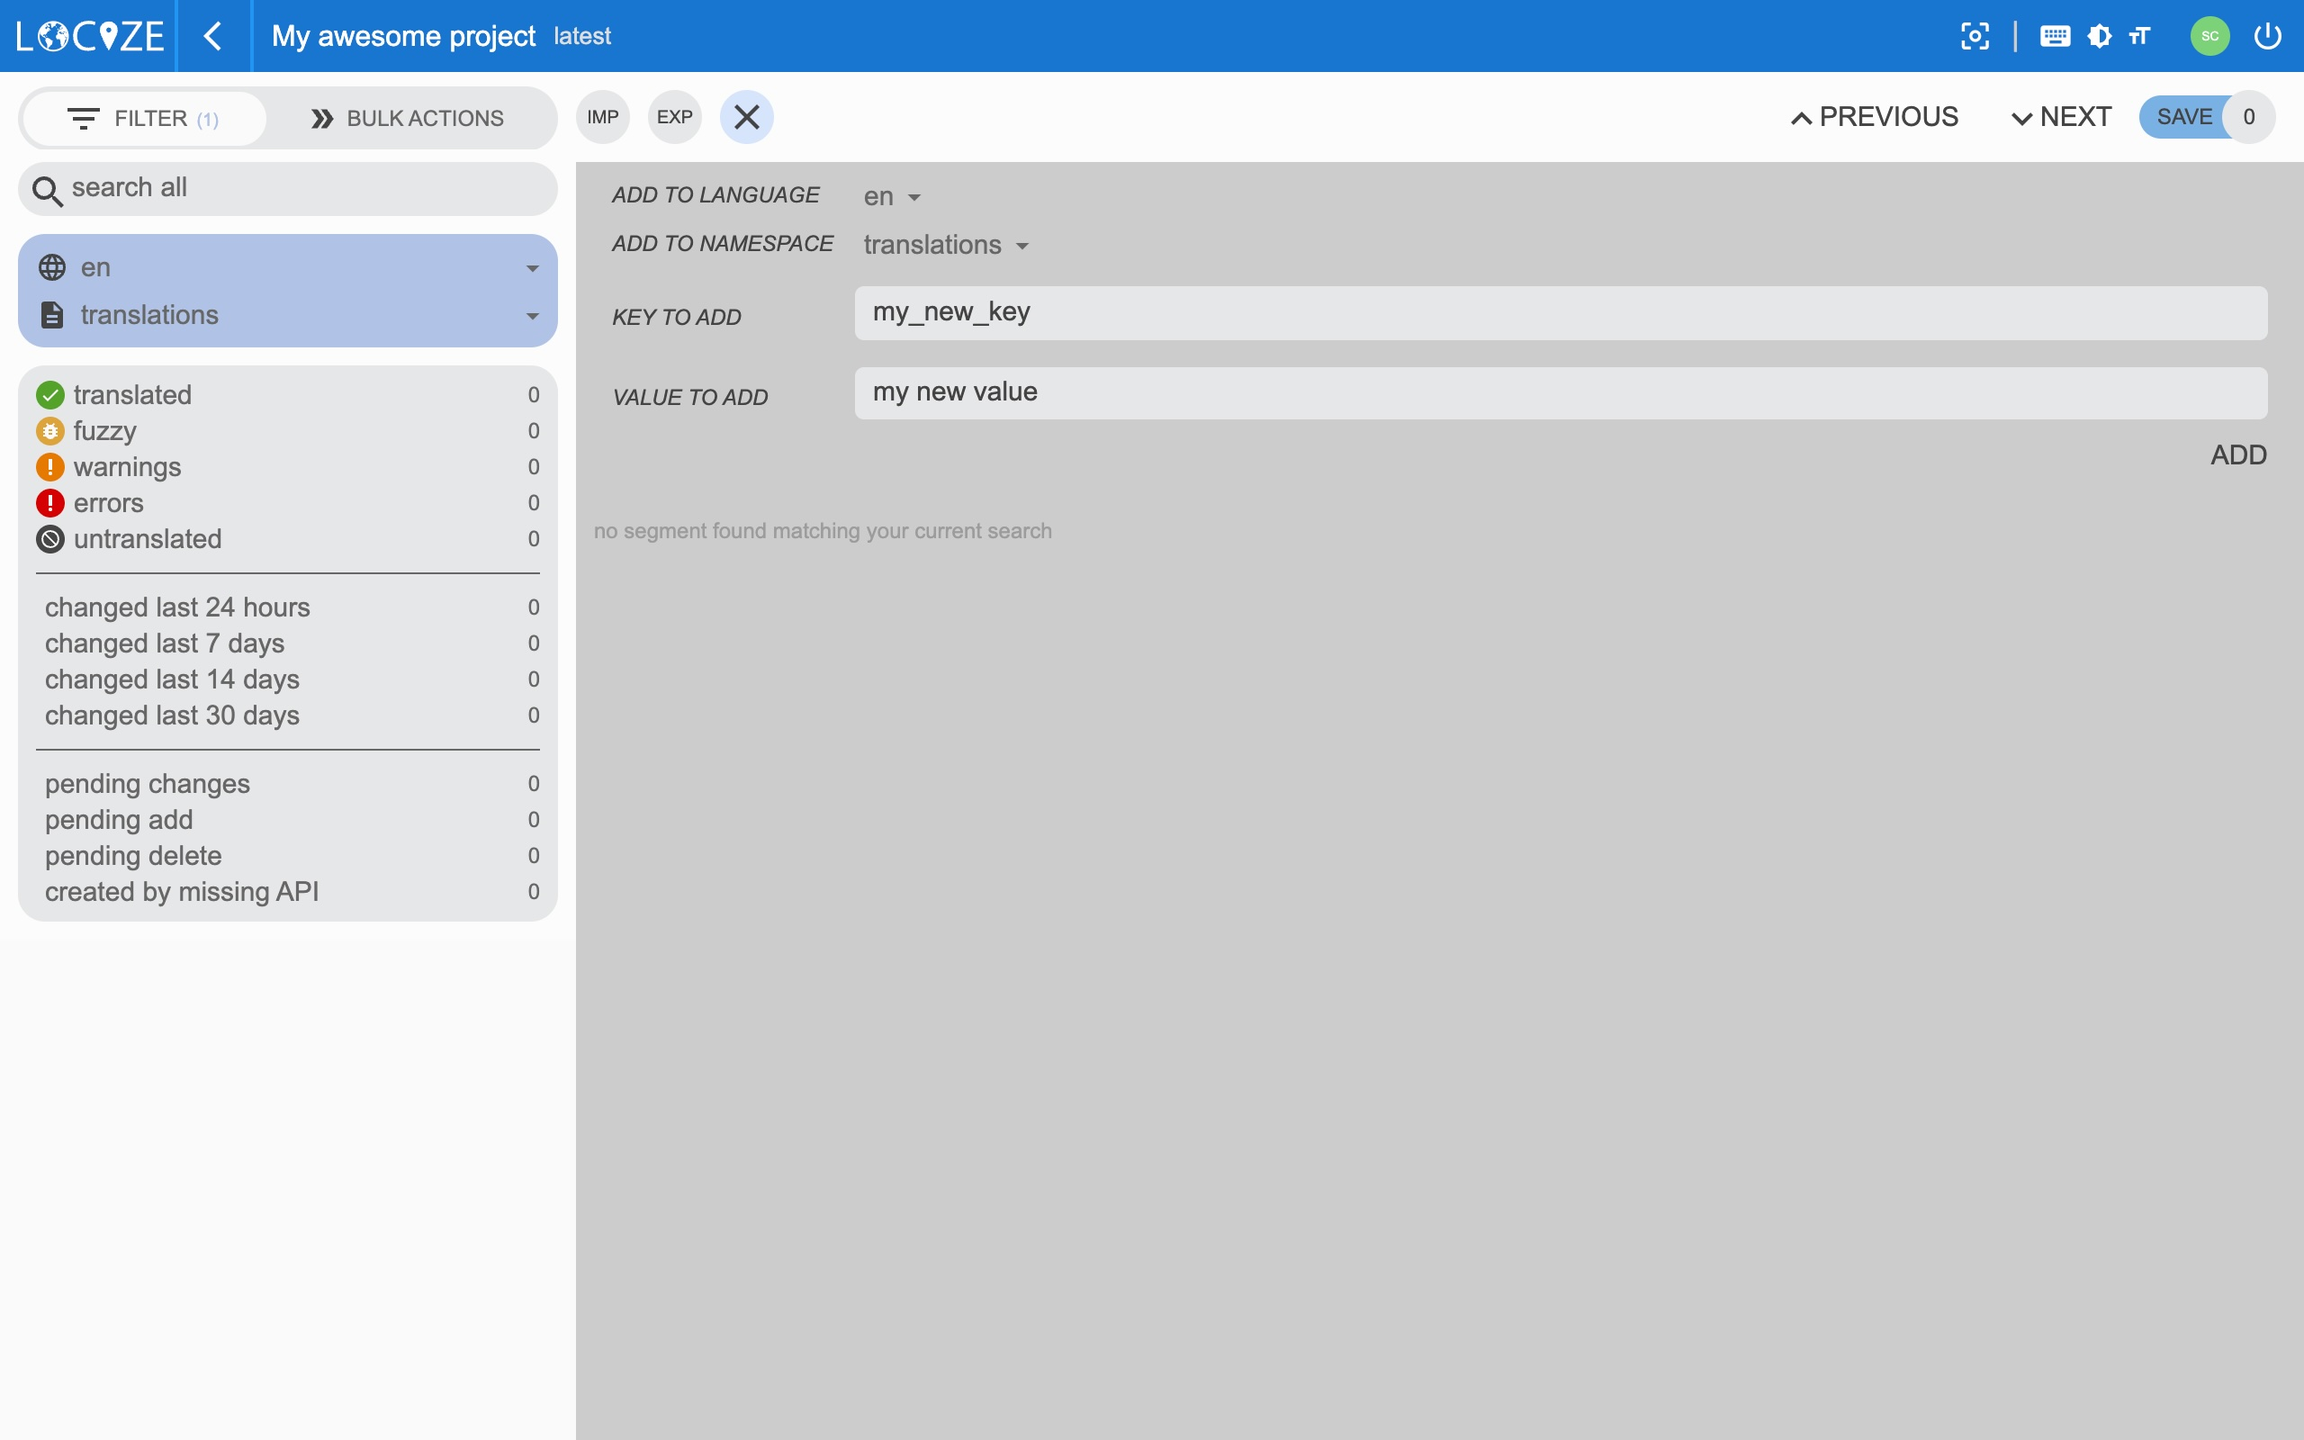Toggle the fuzzy status filter
This screenshot has height=1440, width=2304.
(x=104, y=431)
